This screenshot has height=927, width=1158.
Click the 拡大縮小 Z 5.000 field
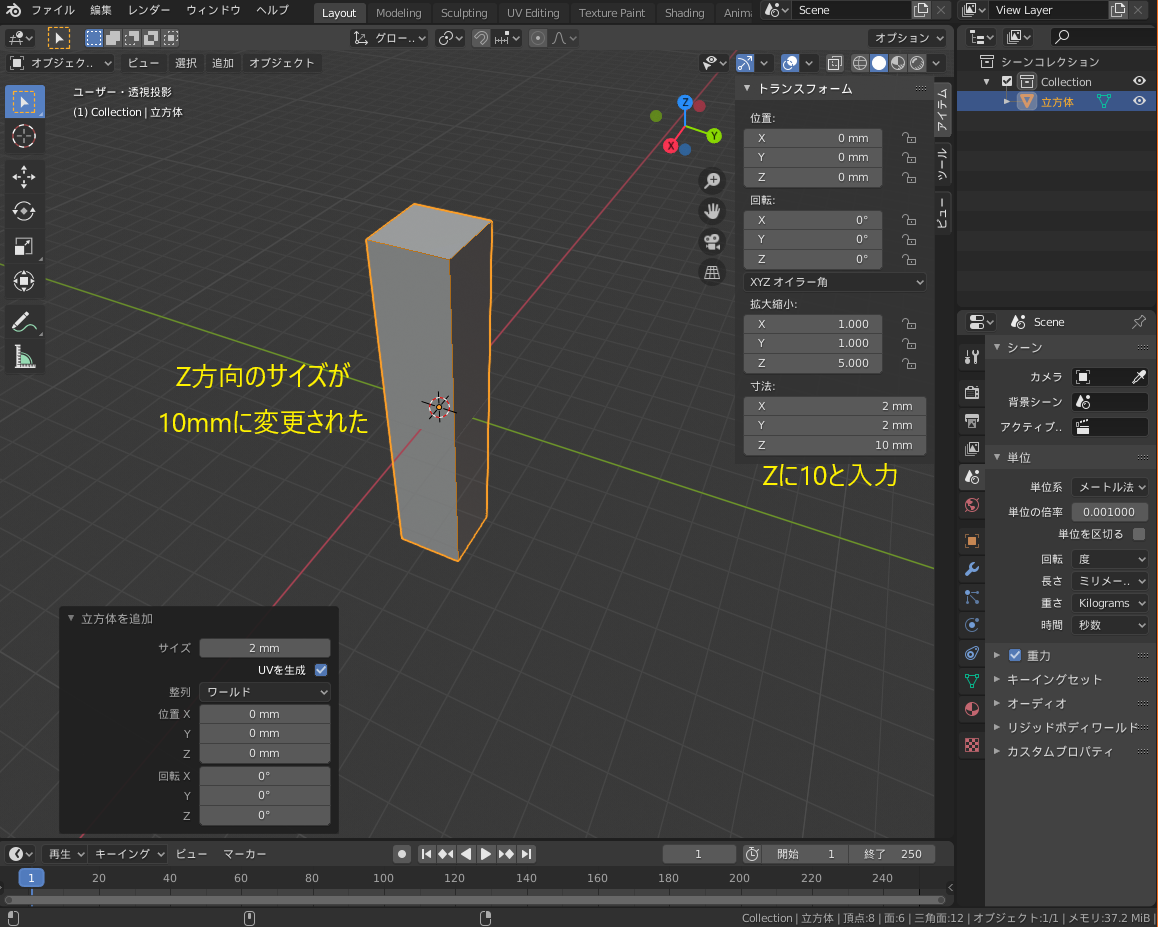coord(813,363)
